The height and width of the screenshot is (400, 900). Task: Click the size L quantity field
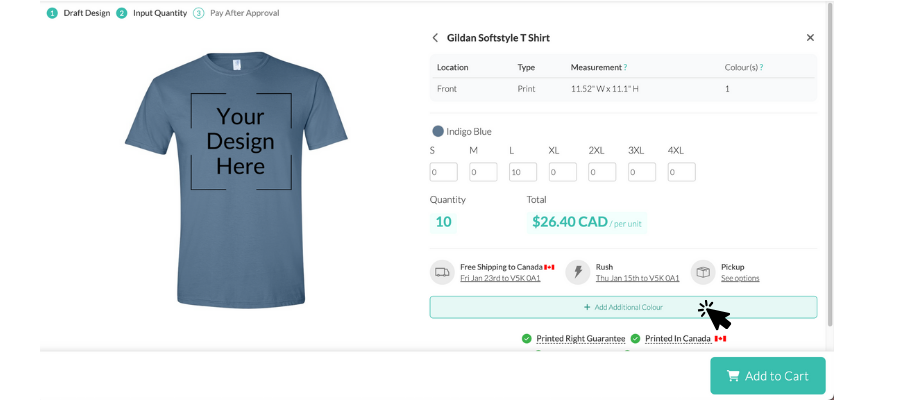tap(523, 172)
